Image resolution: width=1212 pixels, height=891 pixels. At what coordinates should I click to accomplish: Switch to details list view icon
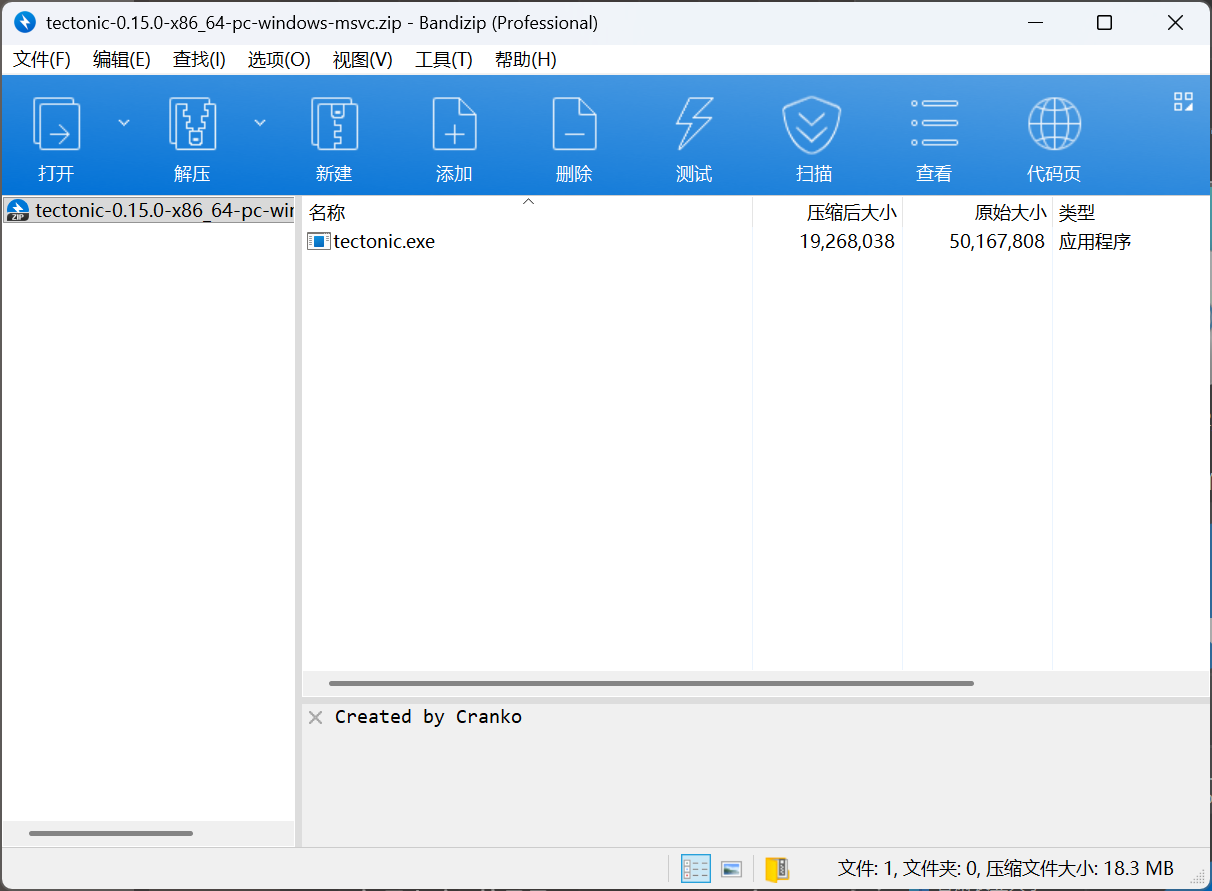coord(696,868)
